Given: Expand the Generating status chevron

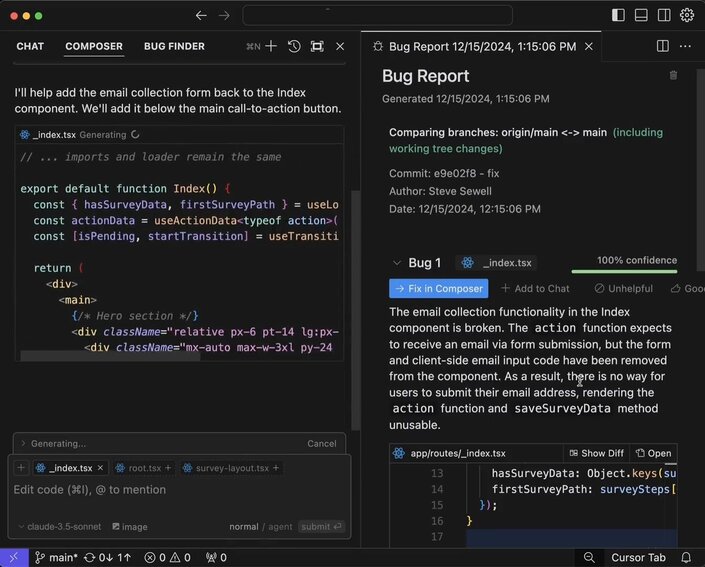Looking at the screenshot, I should (x=23, y=443).
